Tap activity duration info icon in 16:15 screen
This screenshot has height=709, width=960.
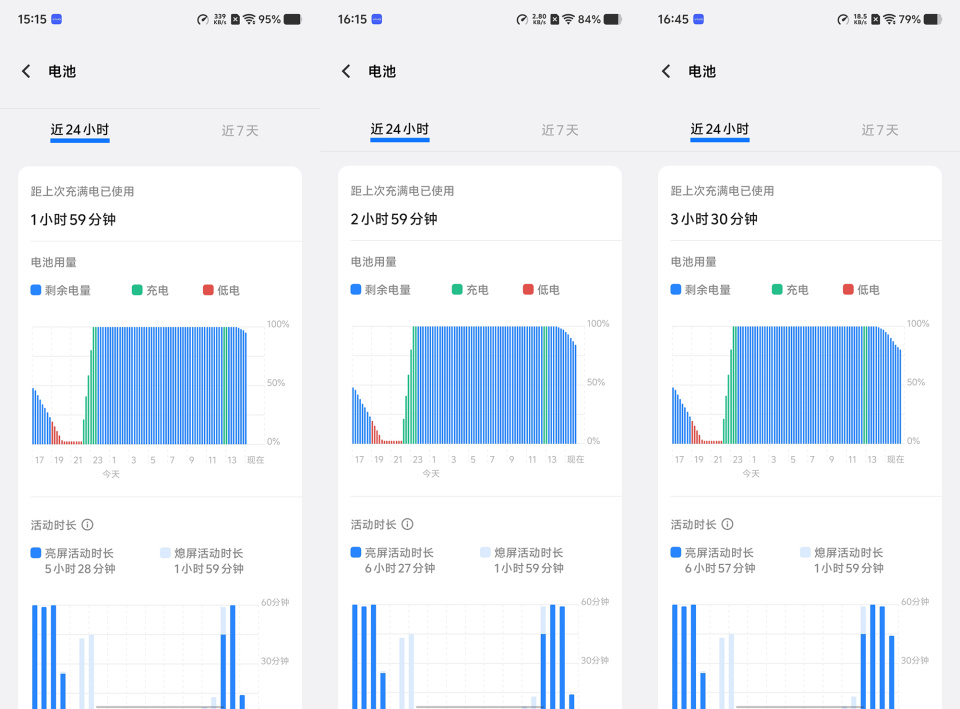point(408,524)
